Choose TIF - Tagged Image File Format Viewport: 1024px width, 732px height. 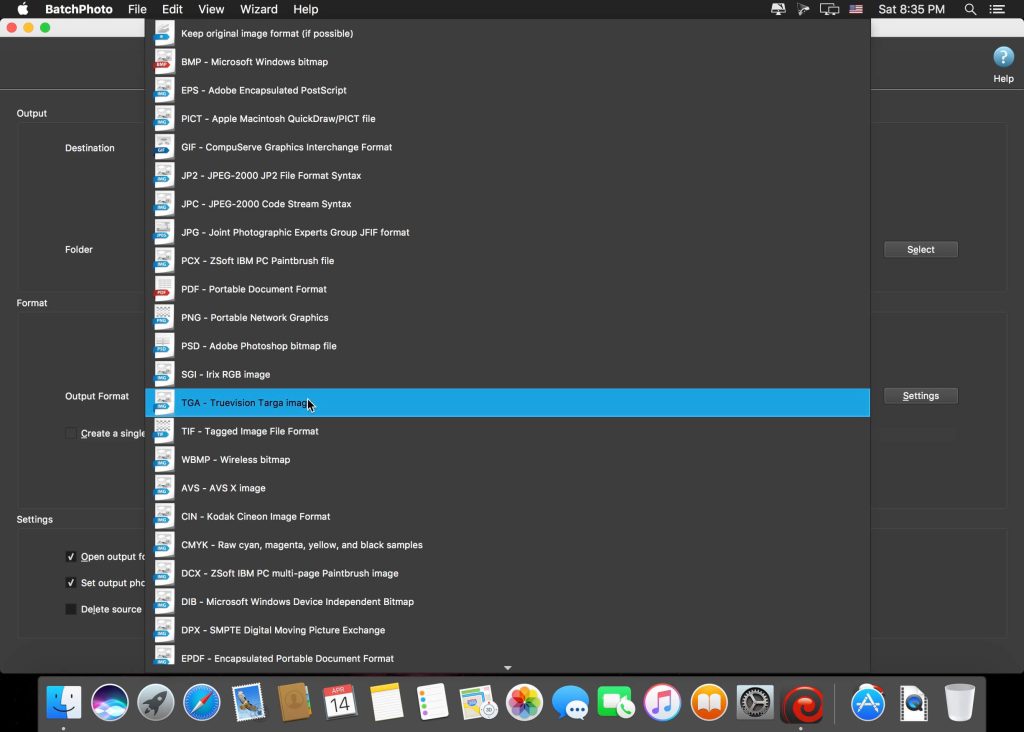click(250, 431)
